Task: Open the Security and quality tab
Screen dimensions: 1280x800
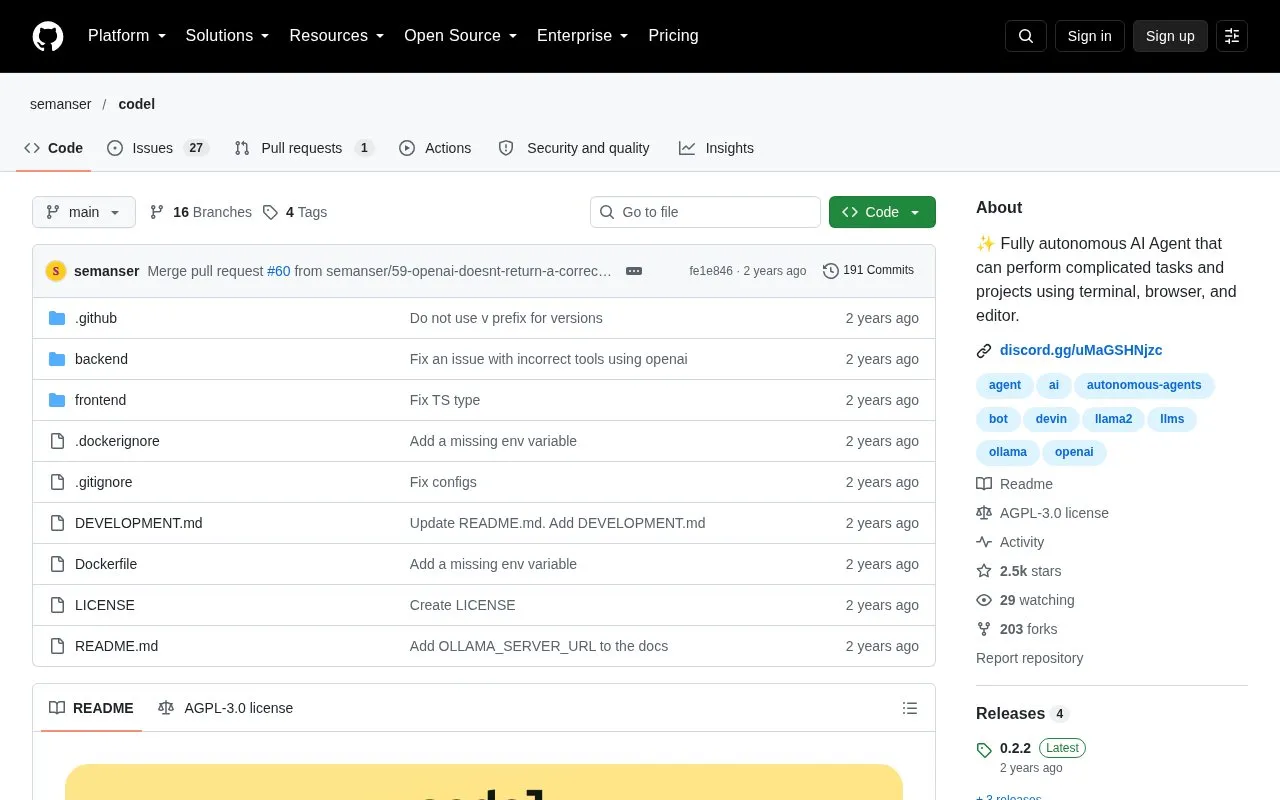Action: click(x=574, y=148)
